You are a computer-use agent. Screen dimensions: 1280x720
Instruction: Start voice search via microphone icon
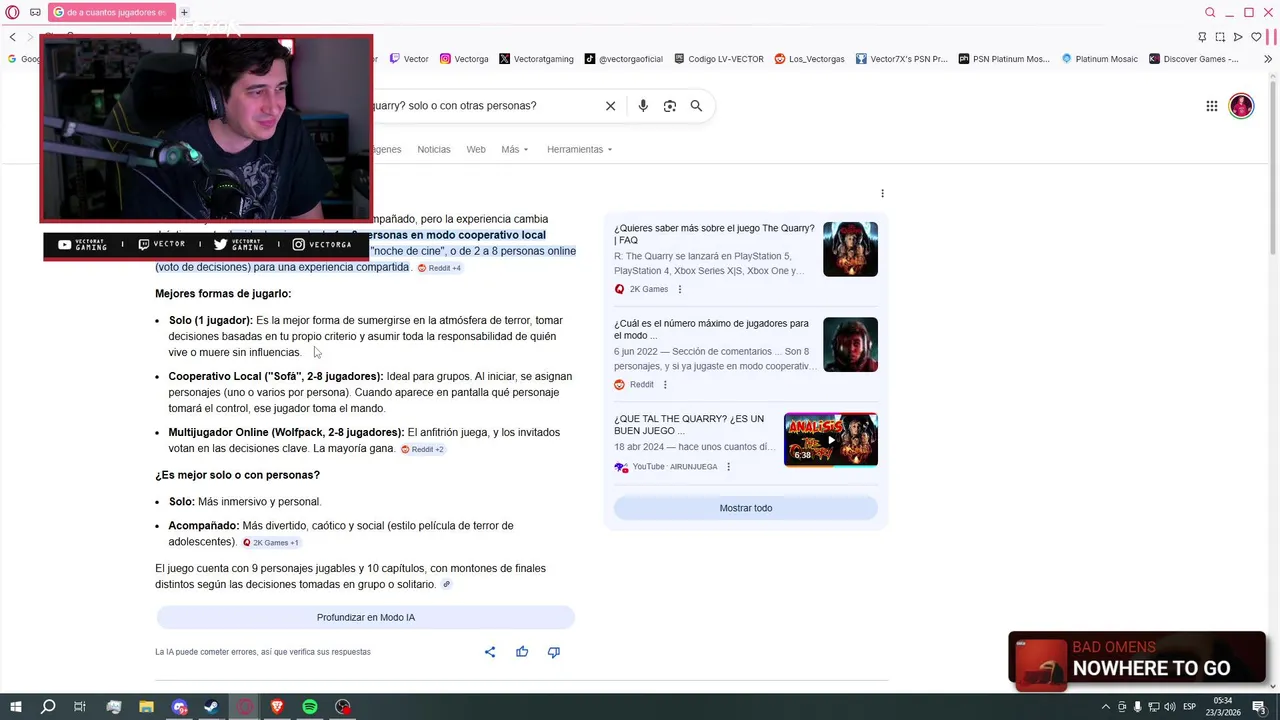[643, 106]
